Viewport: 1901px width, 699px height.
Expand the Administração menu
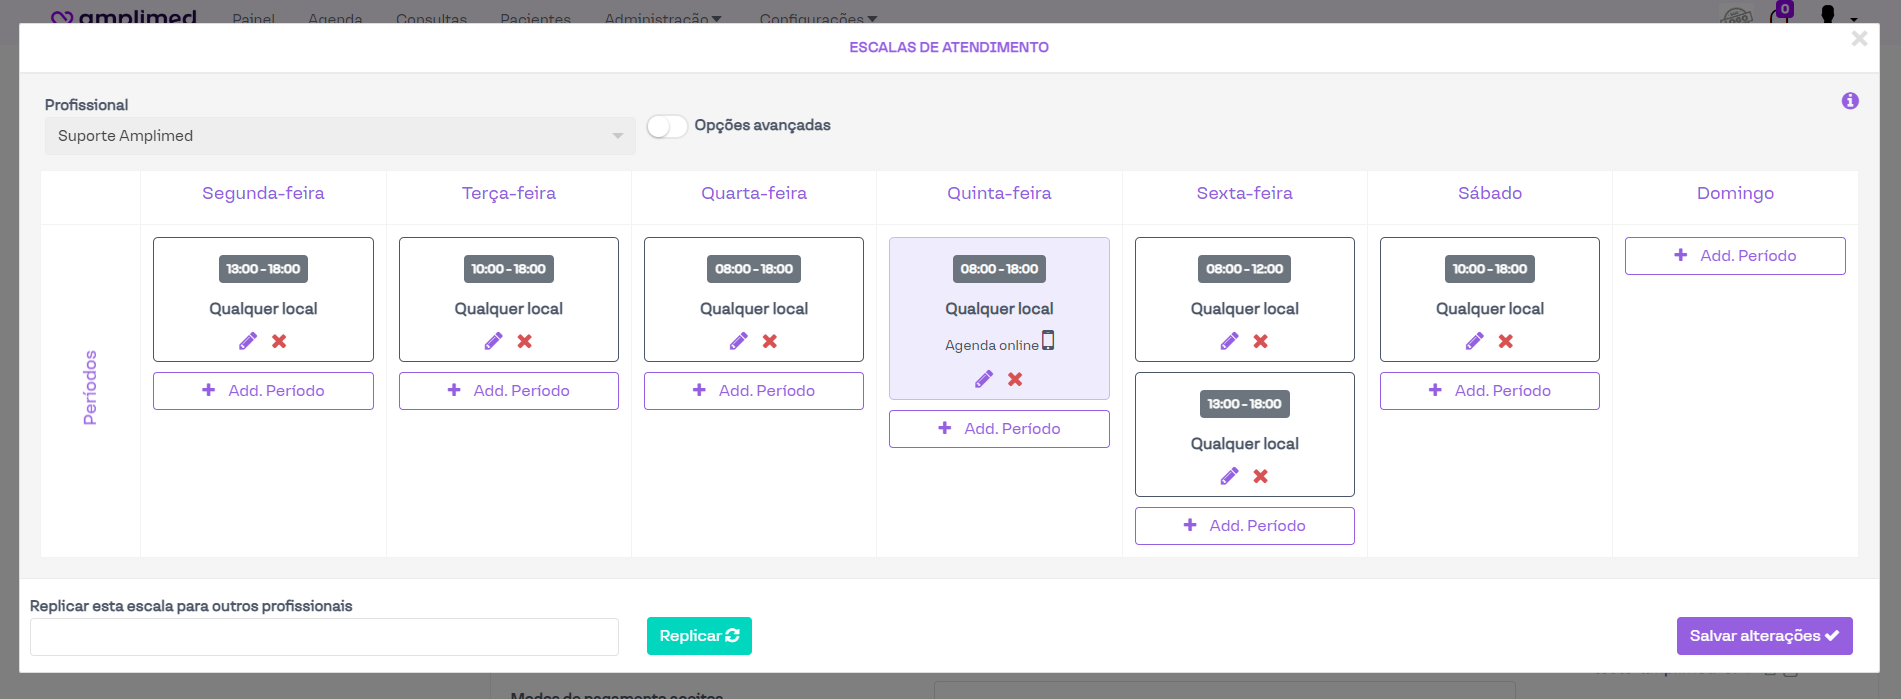point(662,18)
